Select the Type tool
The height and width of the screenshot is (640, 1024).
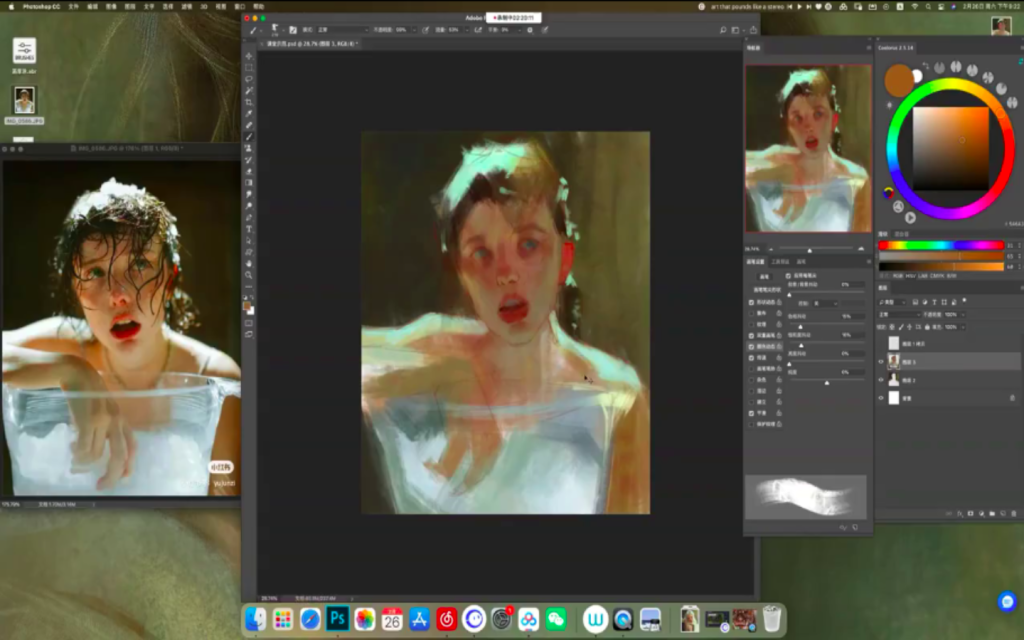pos(249,229)
